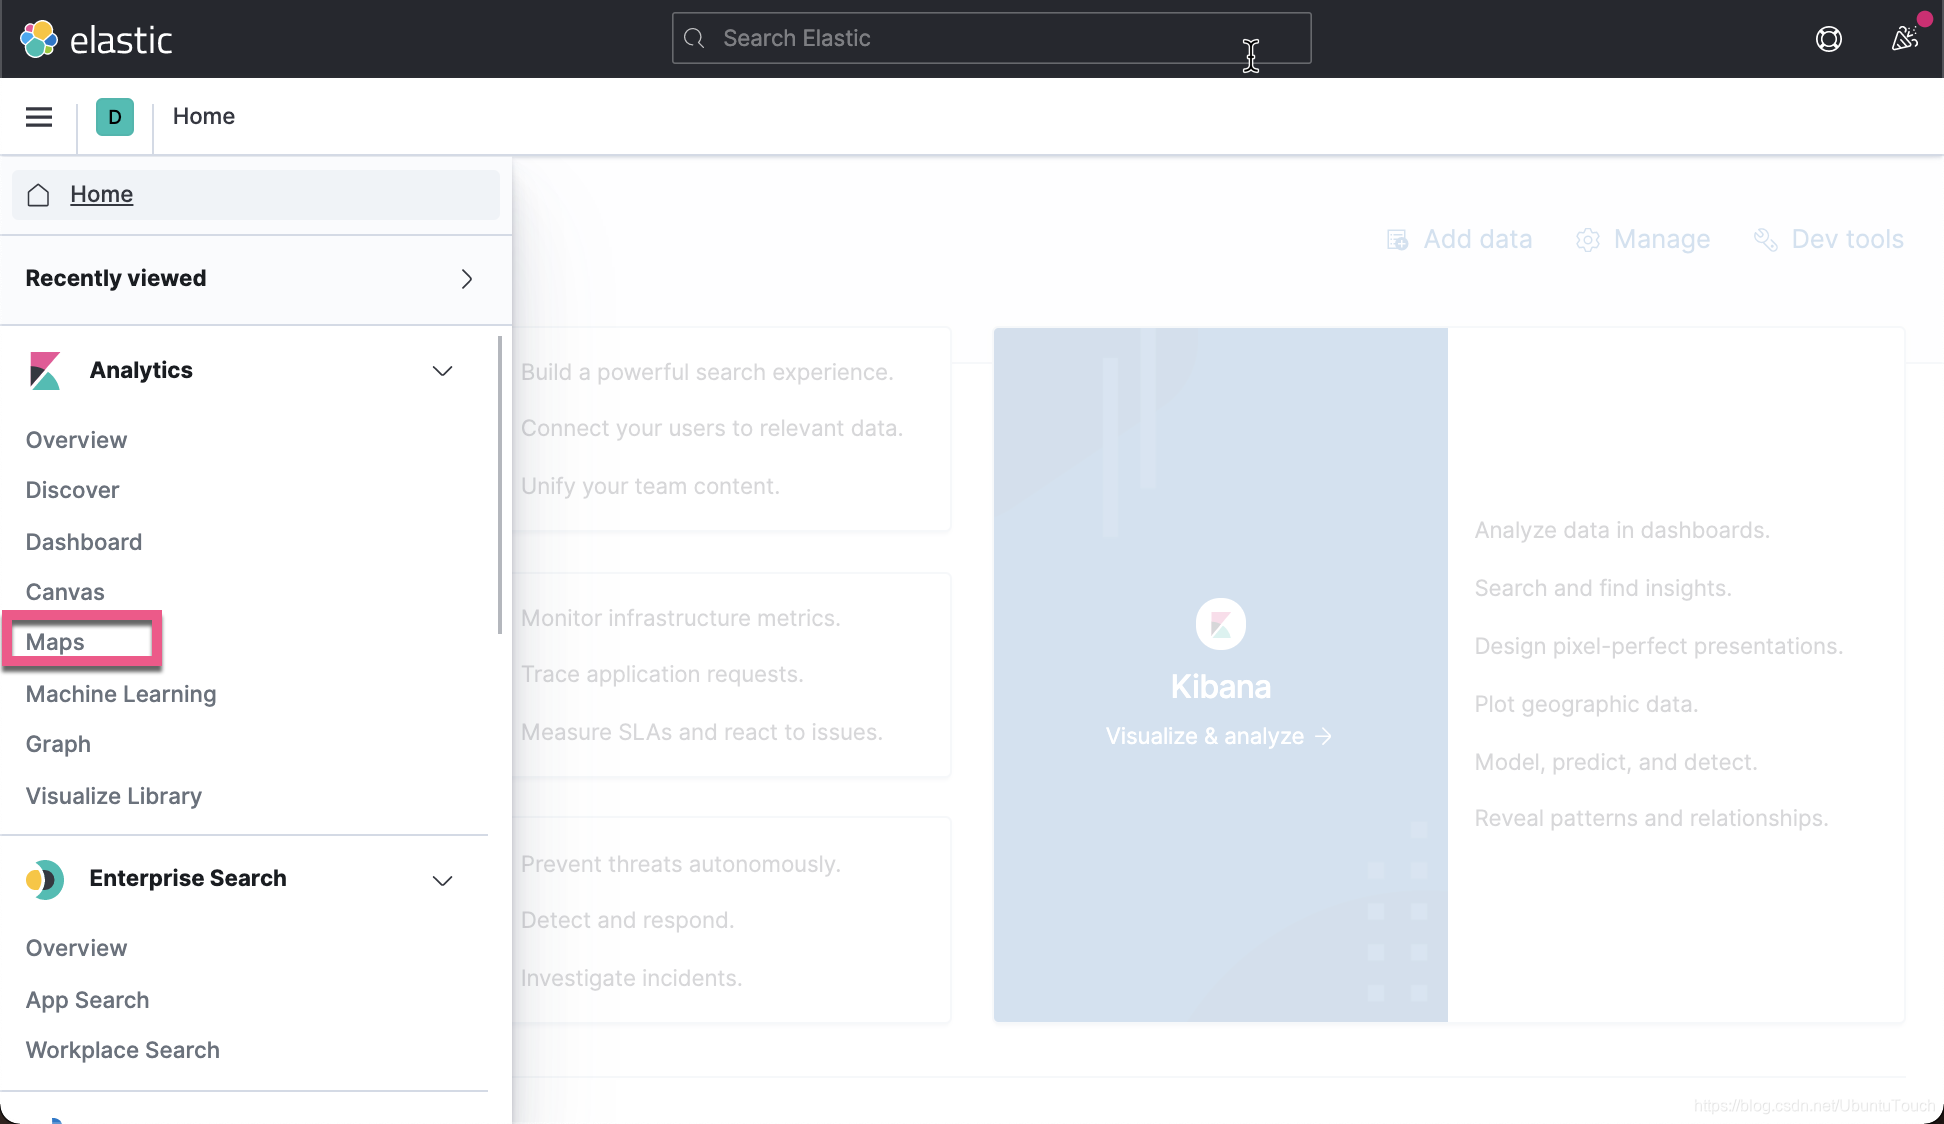Click the Analytics Kibana logo icon
Screen dimensions: 1944x1124
click(x=45, y=371)
